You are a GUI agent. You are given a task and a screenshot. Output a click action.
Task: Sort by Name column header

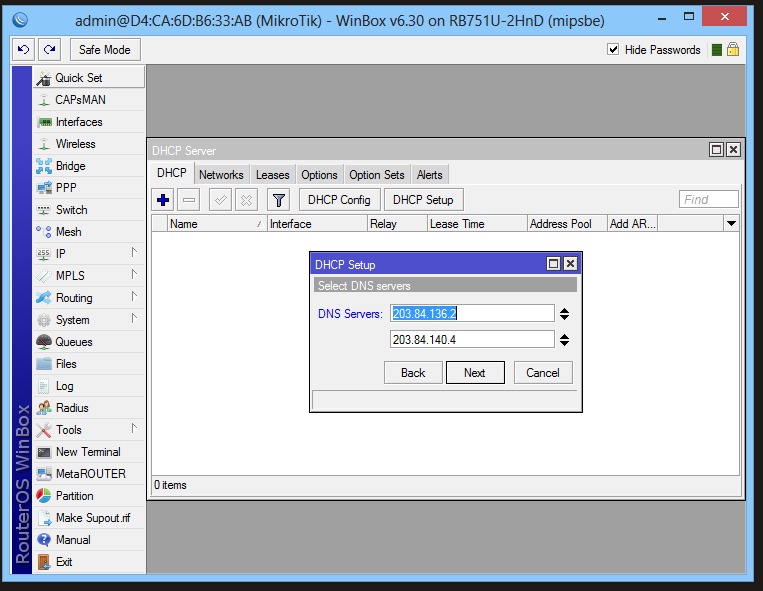click(217, 224)
